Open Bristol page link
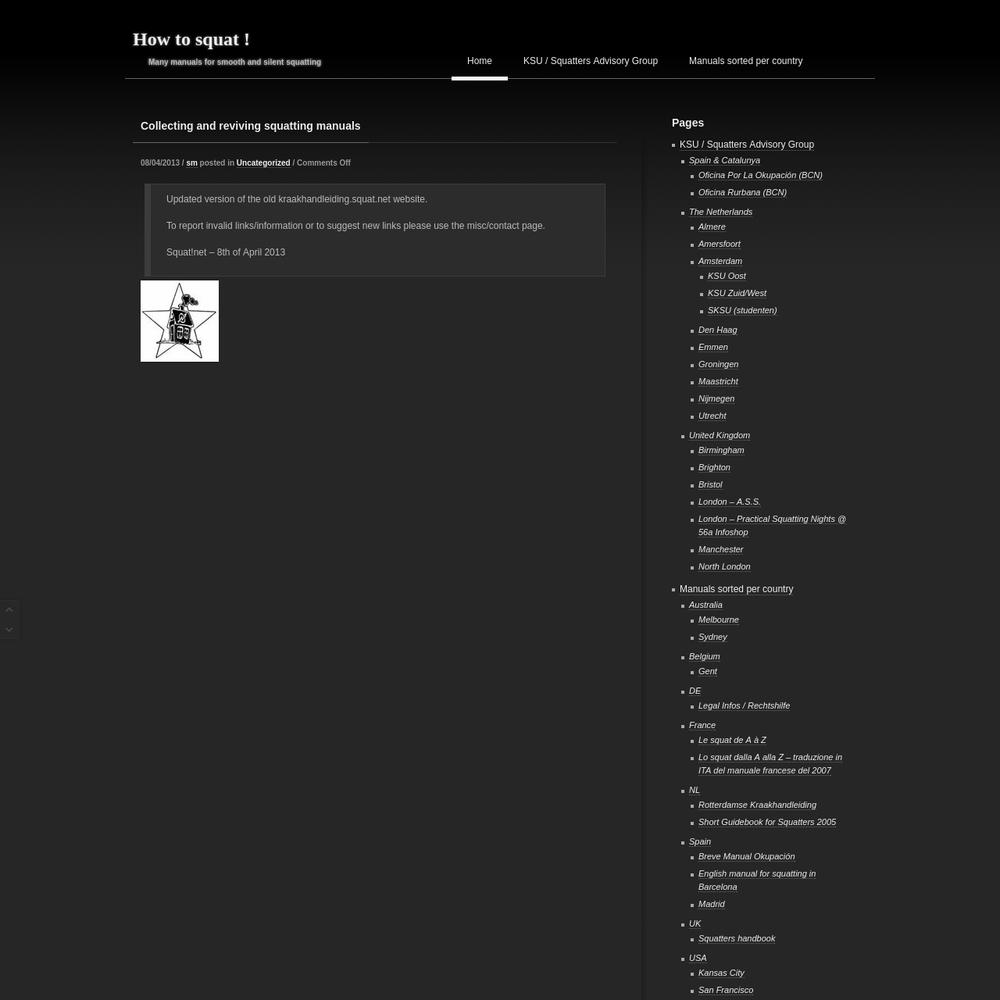Image resolution: width=1000 pixels, height=1000 pixels. click(x=710, y=485)
